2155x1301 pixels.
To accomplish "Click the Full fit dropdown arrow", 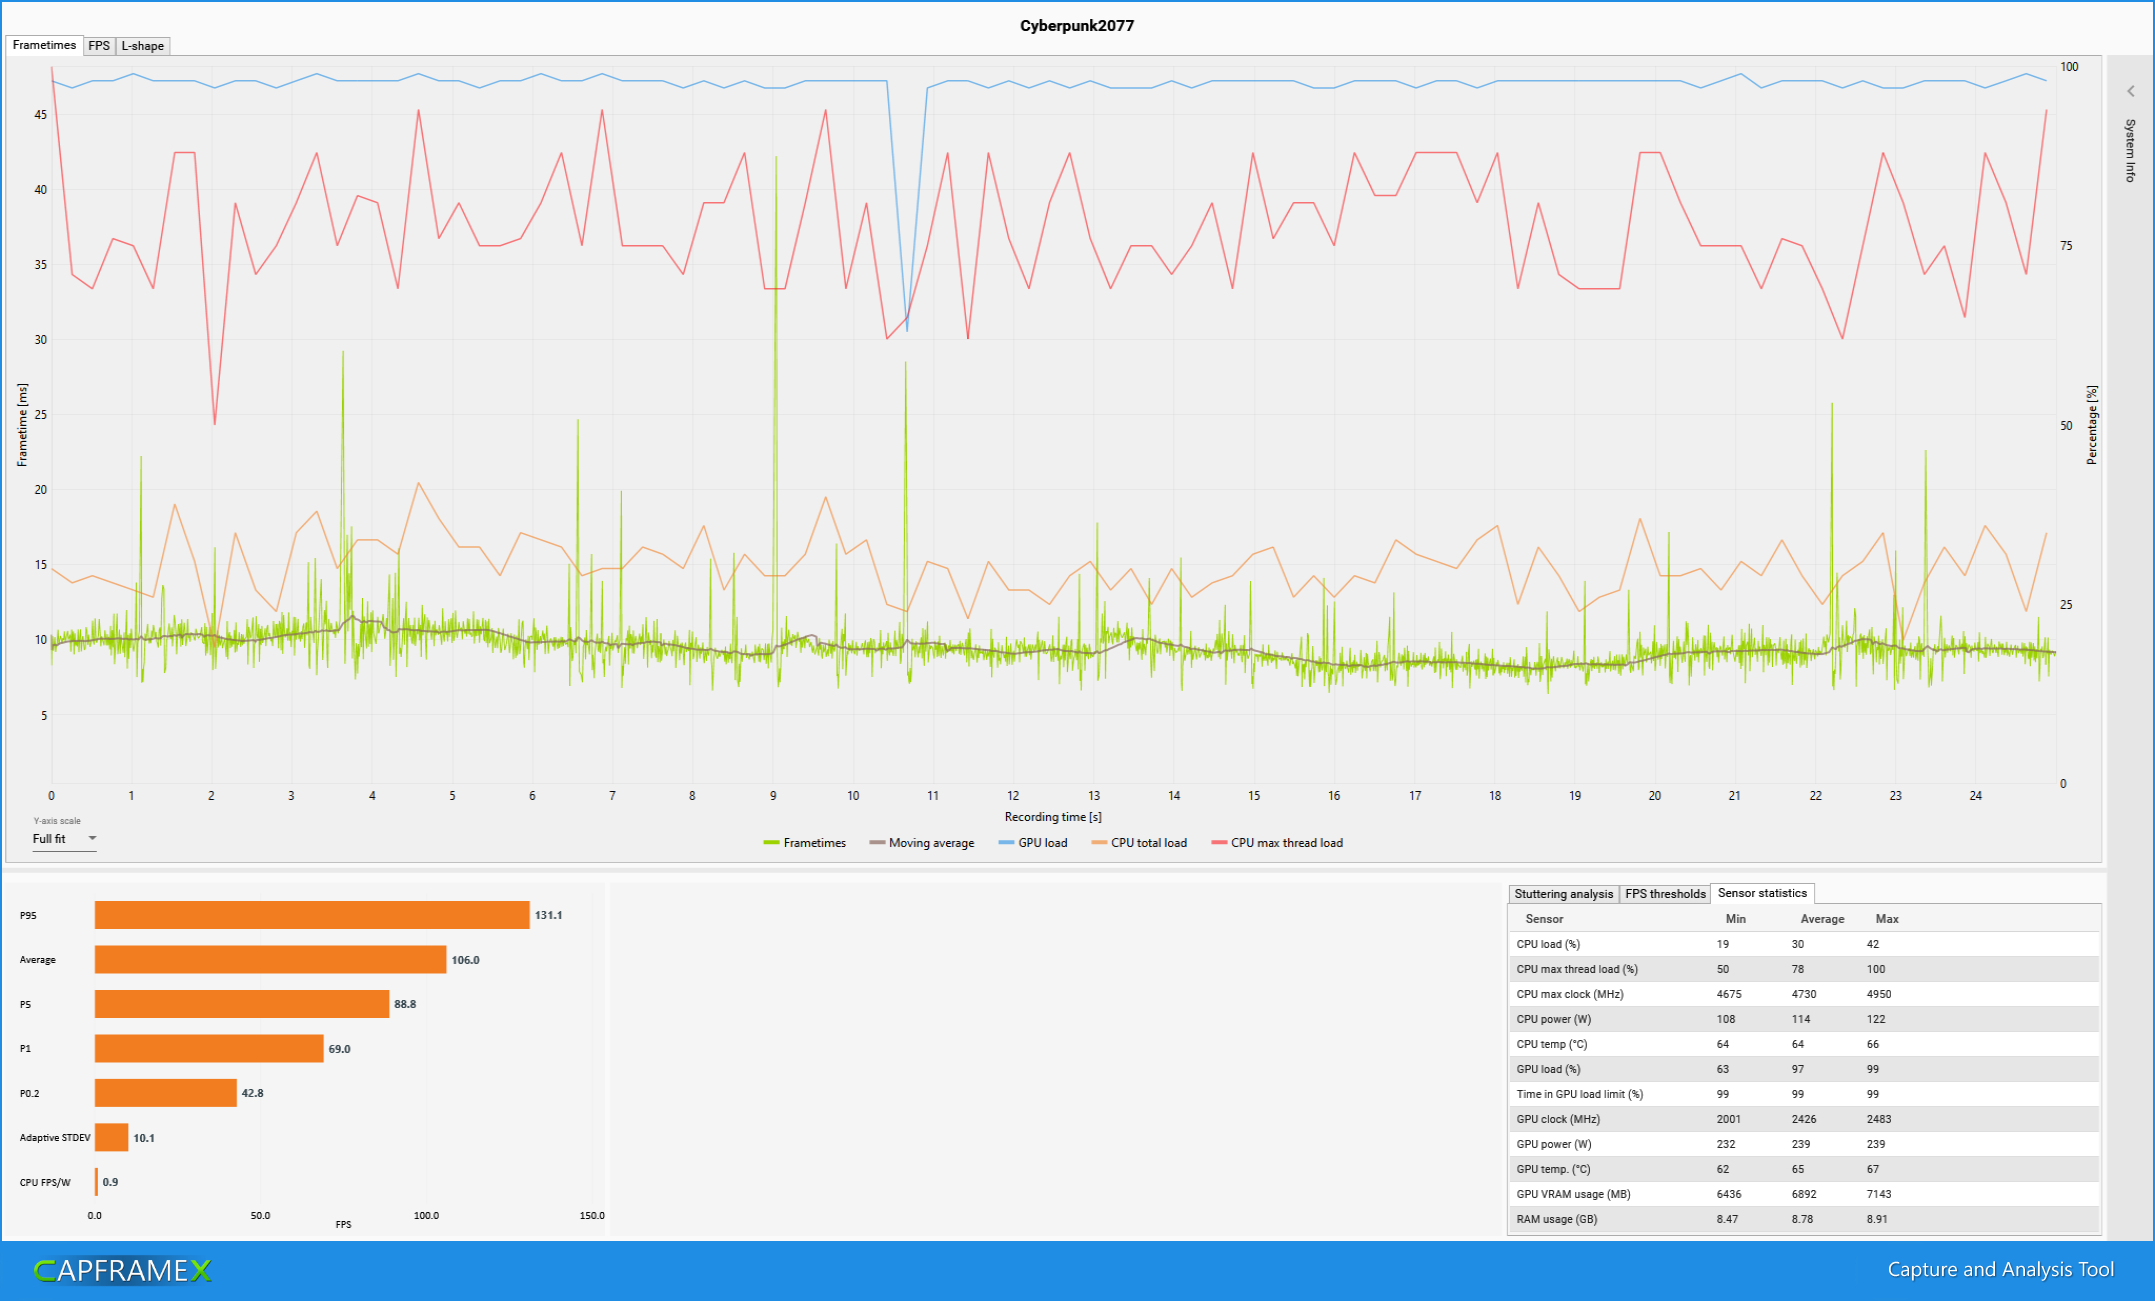I will tap(92, 839).
